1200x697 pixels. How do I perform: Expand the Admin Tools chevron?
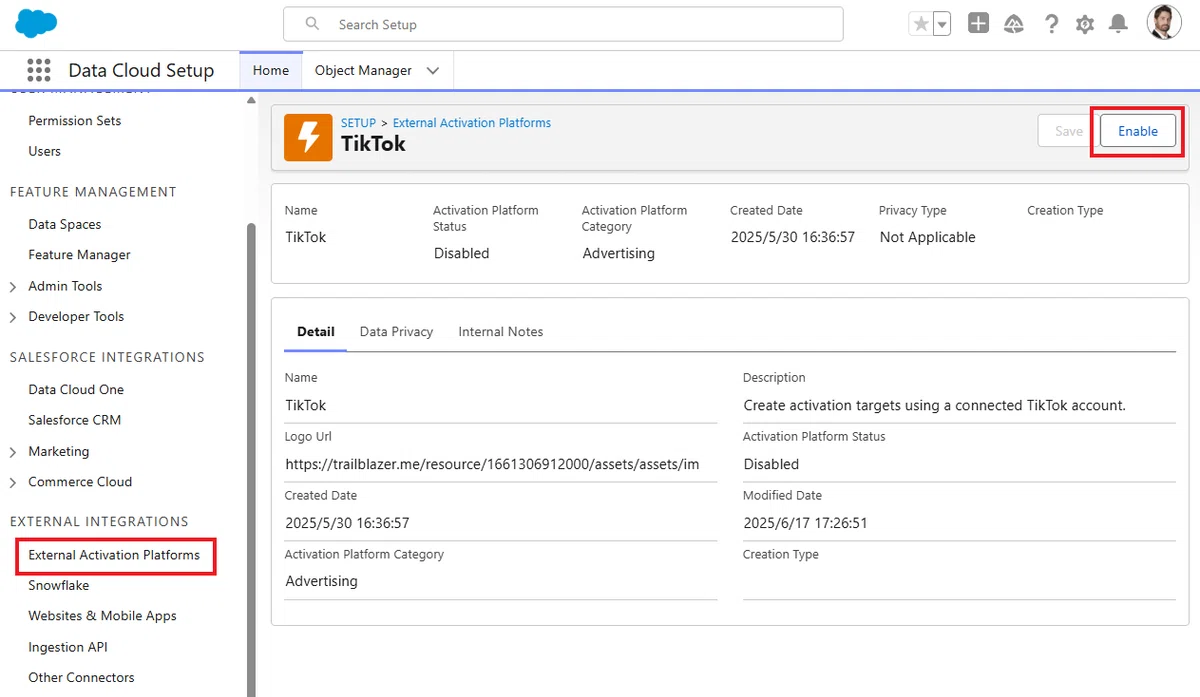13,287
